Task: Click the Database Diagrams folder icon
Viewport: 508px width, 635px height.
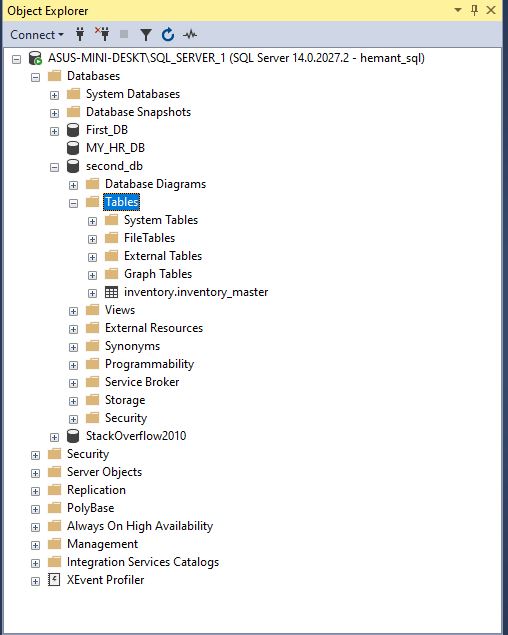Action: [x=92, y=184]
